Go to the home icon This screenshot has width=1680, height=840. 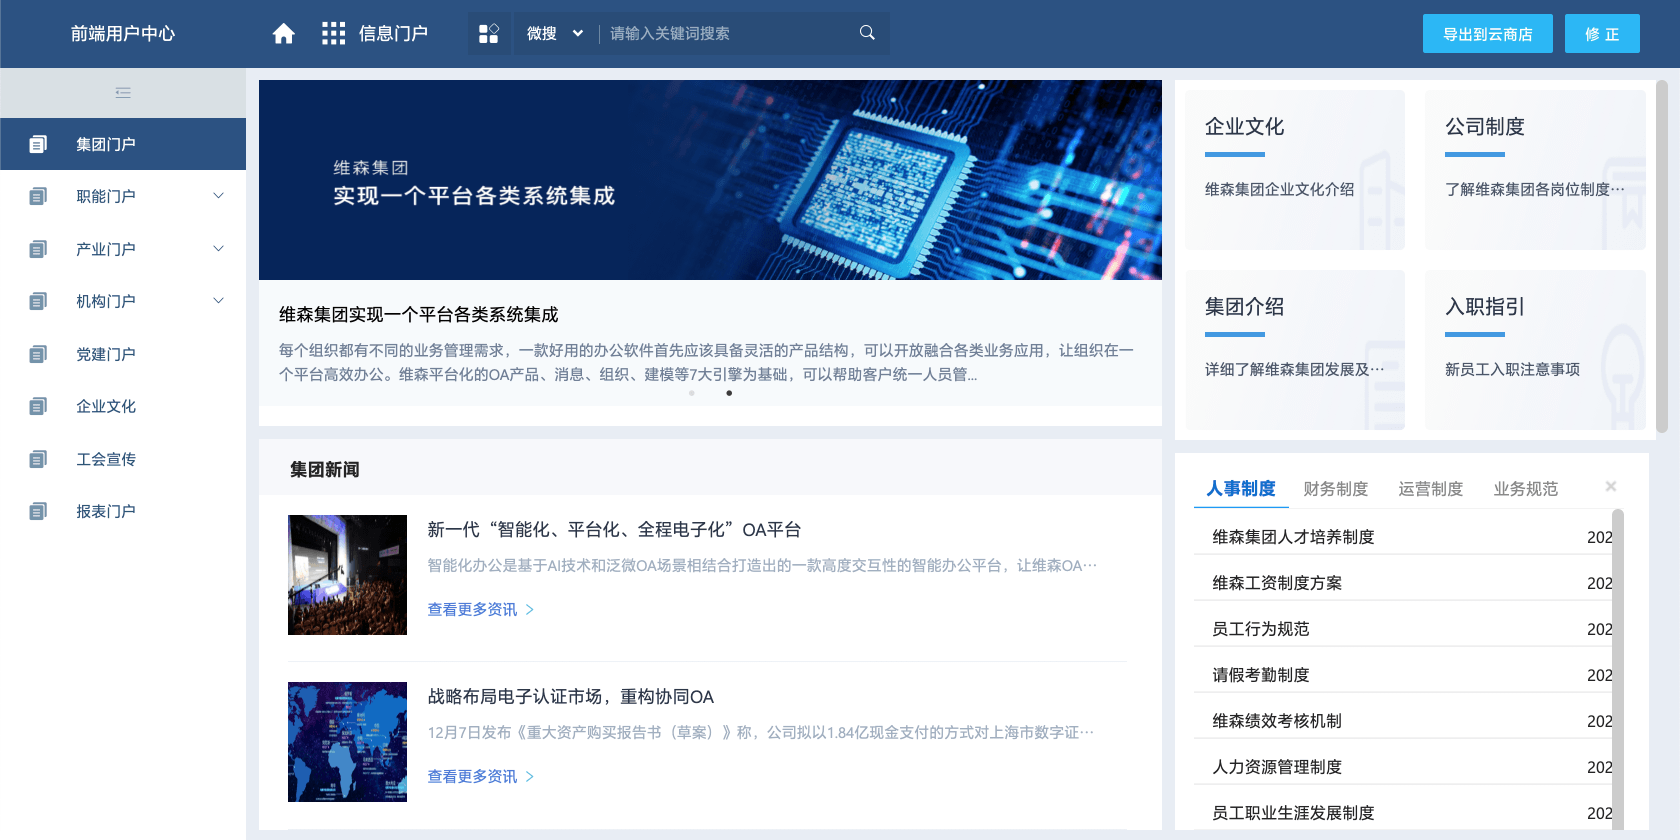coord(284,34)
